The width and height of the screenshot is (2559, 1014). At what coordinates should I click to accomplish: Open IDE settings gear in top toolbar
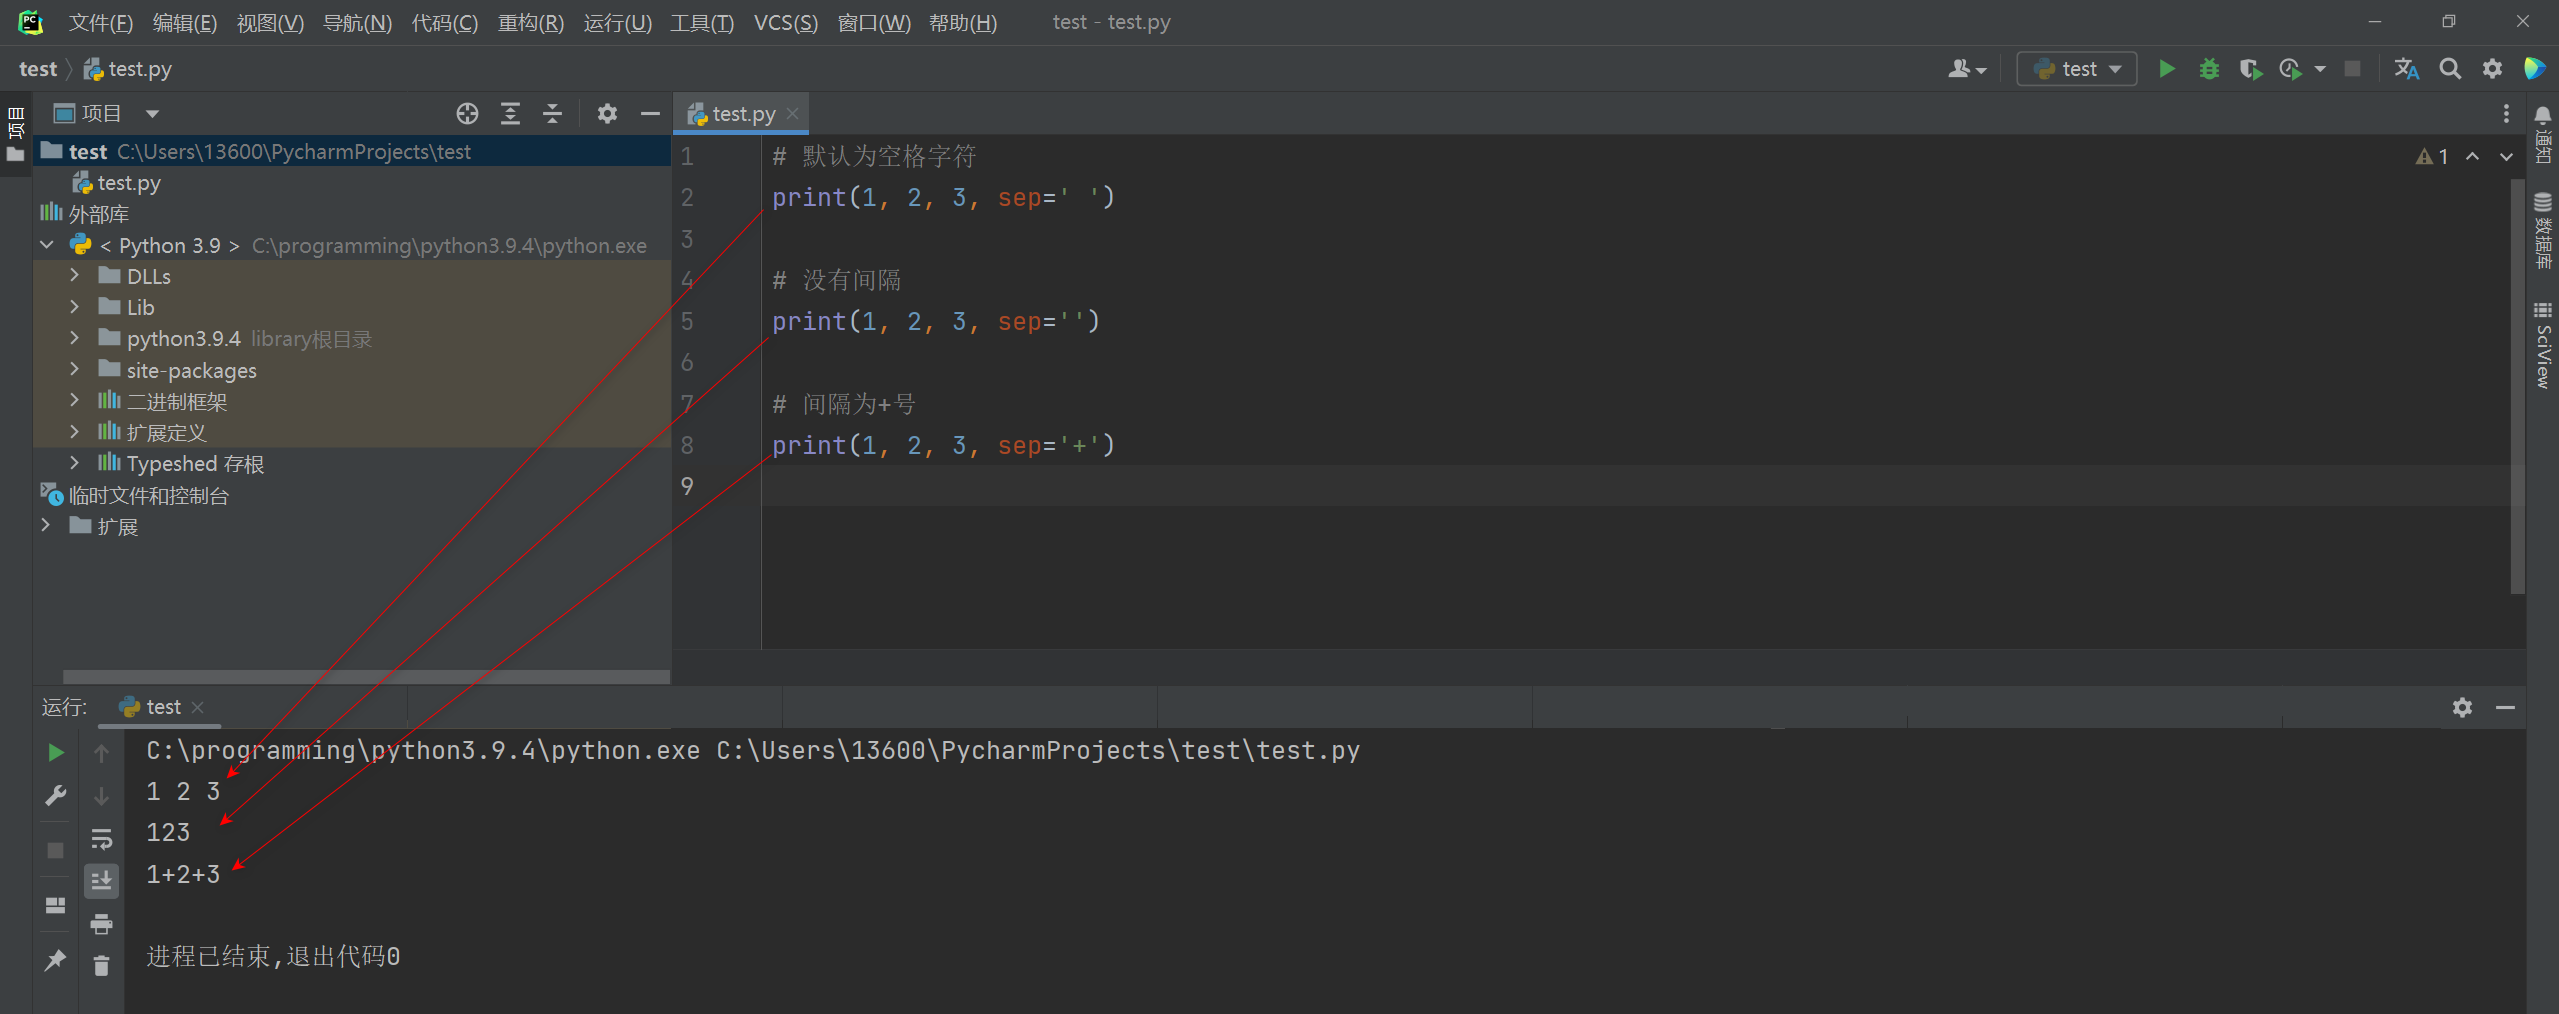click(x=2492, y=69)
